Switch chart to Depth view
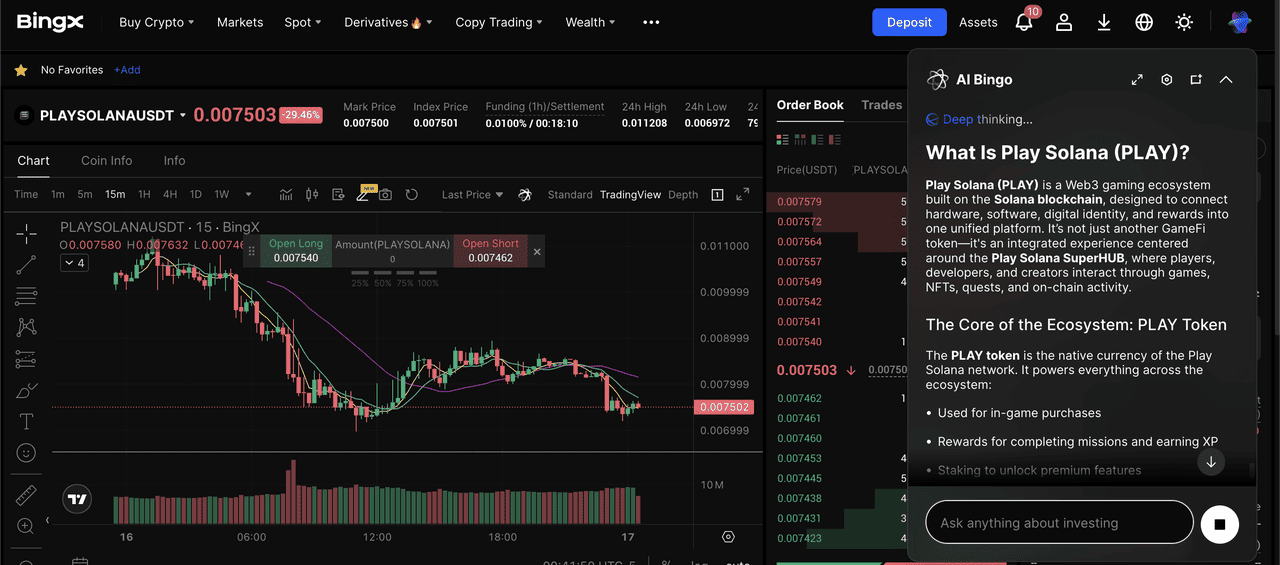 [683, 195]
